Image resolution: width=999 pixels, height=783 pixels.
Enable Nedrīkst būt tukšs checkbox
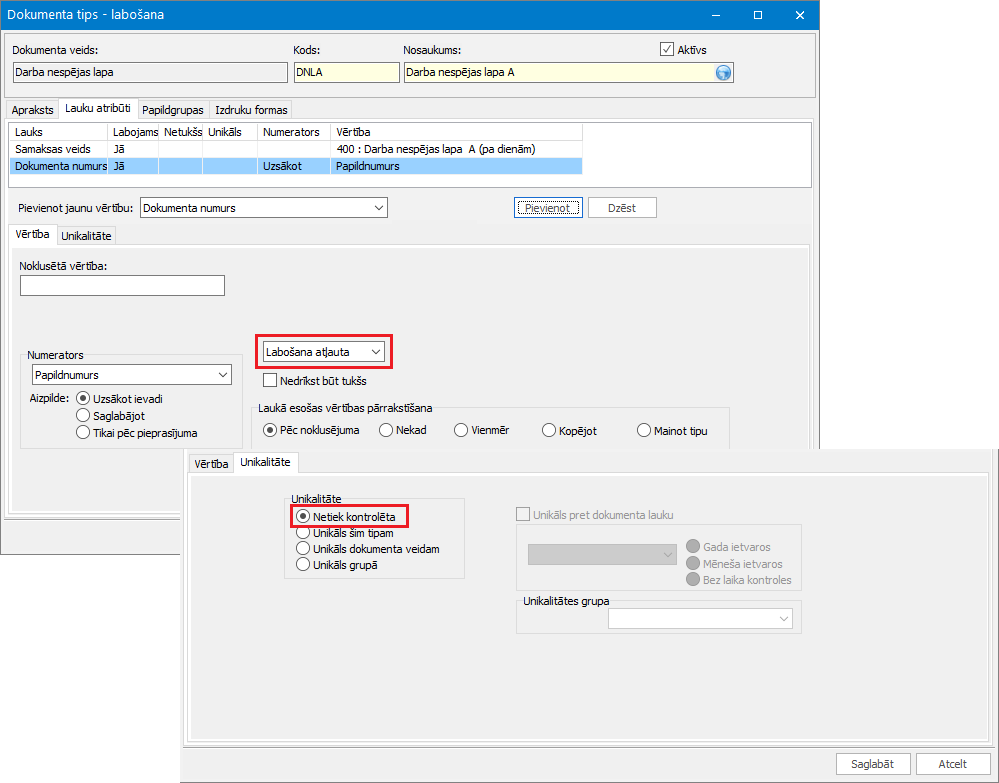point(270,381)
